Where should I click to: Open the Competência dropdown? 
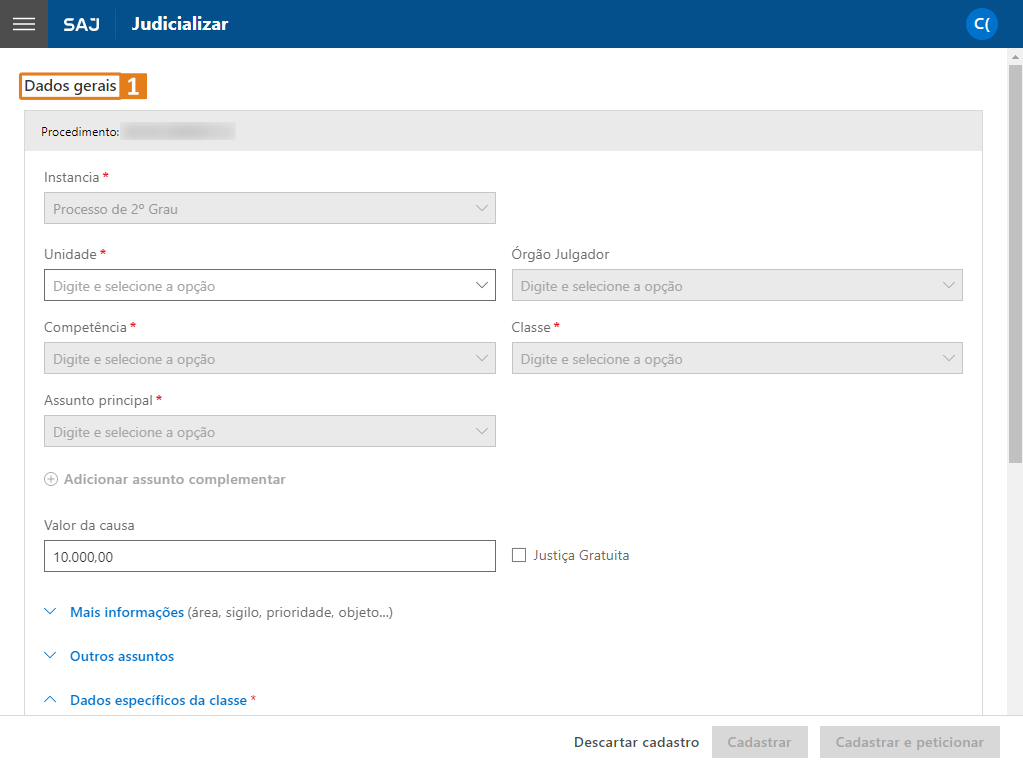pos(269,358)
